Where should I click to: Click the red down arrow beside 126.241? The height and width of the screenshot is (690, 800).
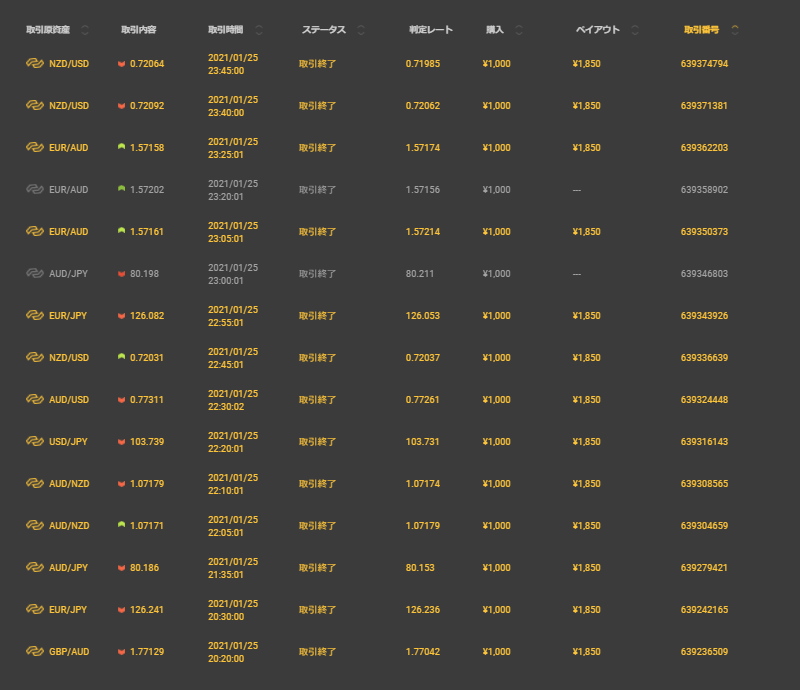click(x=121, y=609)
